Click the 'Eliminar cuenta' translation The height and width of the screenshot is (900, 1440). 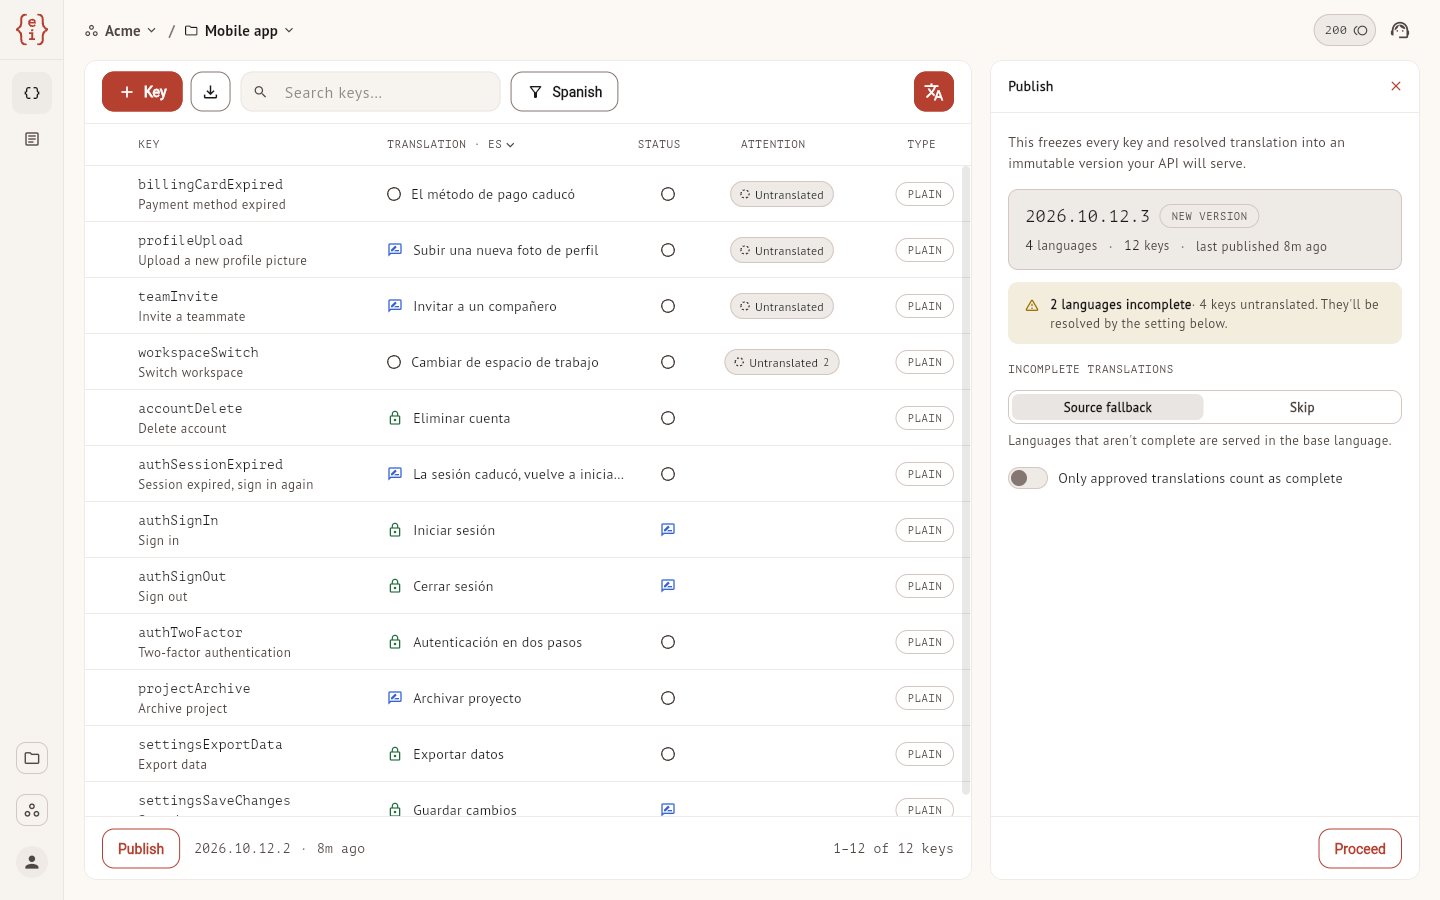tap(462, 418)
